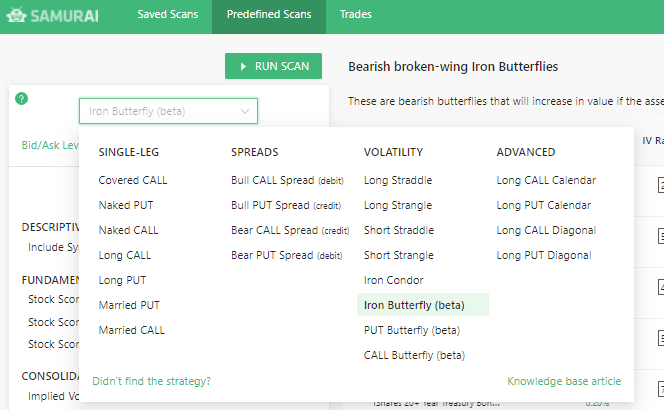The width and height of the screenshot is (664, 410).
Task: Open the Saved Scans tab
Action: coord(168,14)
